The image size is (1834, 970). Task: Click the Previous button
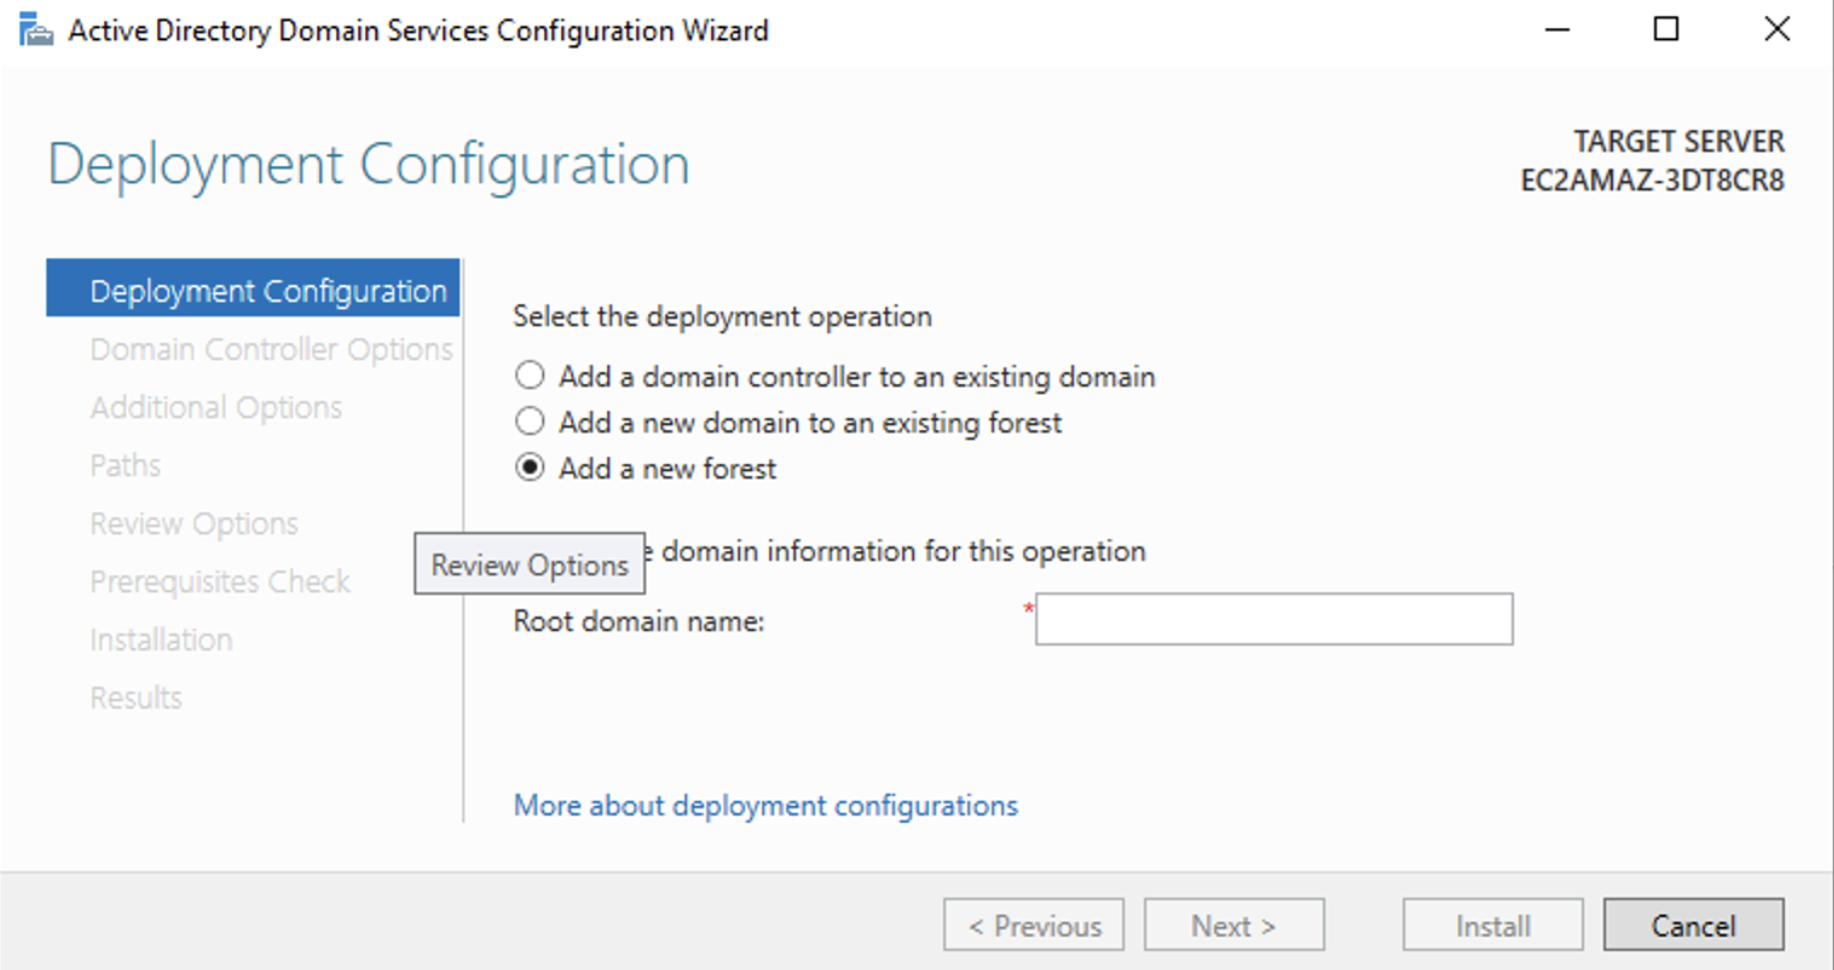pos(1033,925)
